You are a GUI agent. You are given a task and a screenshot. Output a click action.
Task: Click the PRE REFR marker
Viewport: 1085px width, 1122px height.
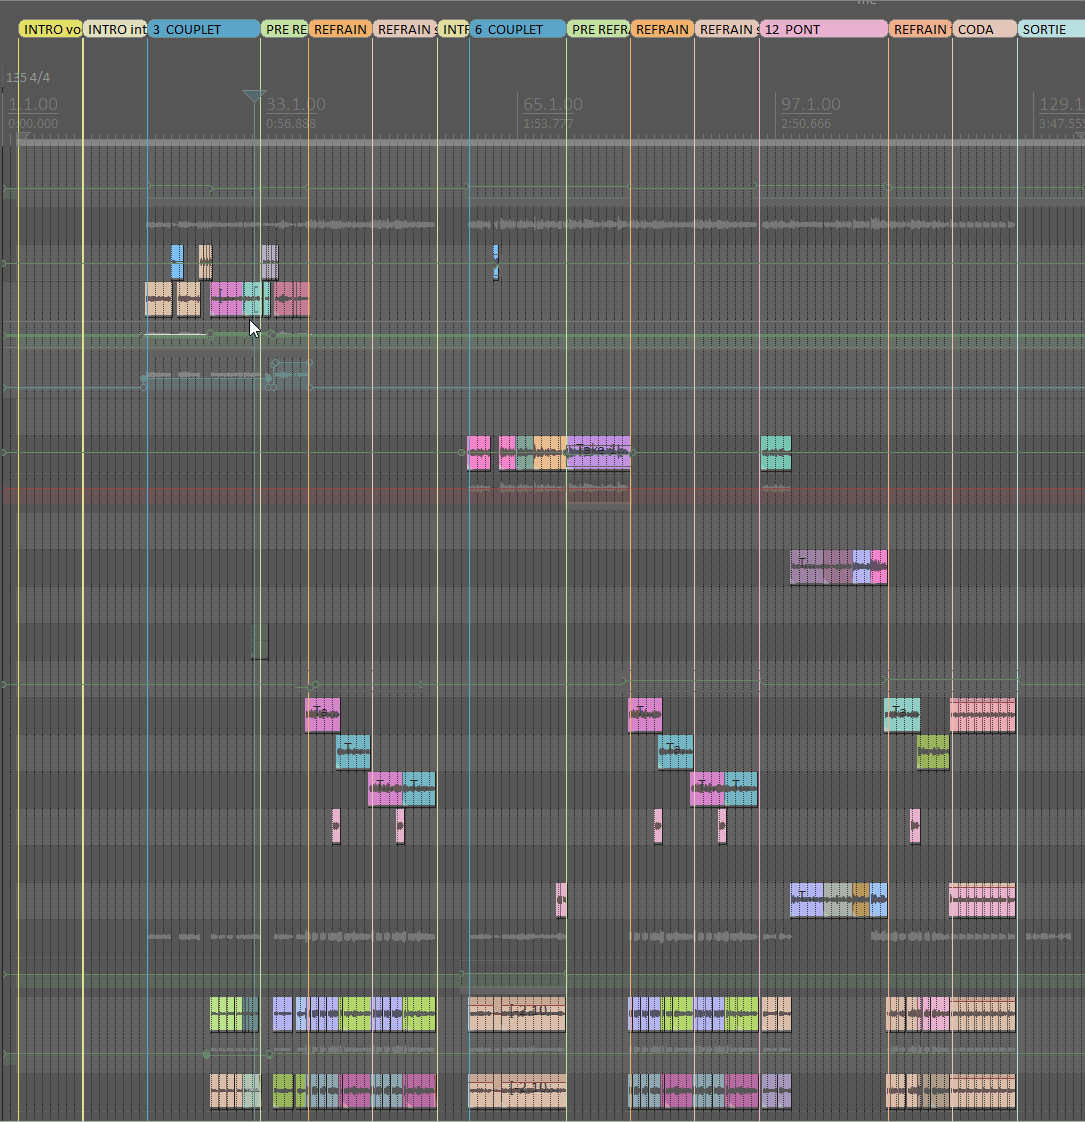coord(598,29)
